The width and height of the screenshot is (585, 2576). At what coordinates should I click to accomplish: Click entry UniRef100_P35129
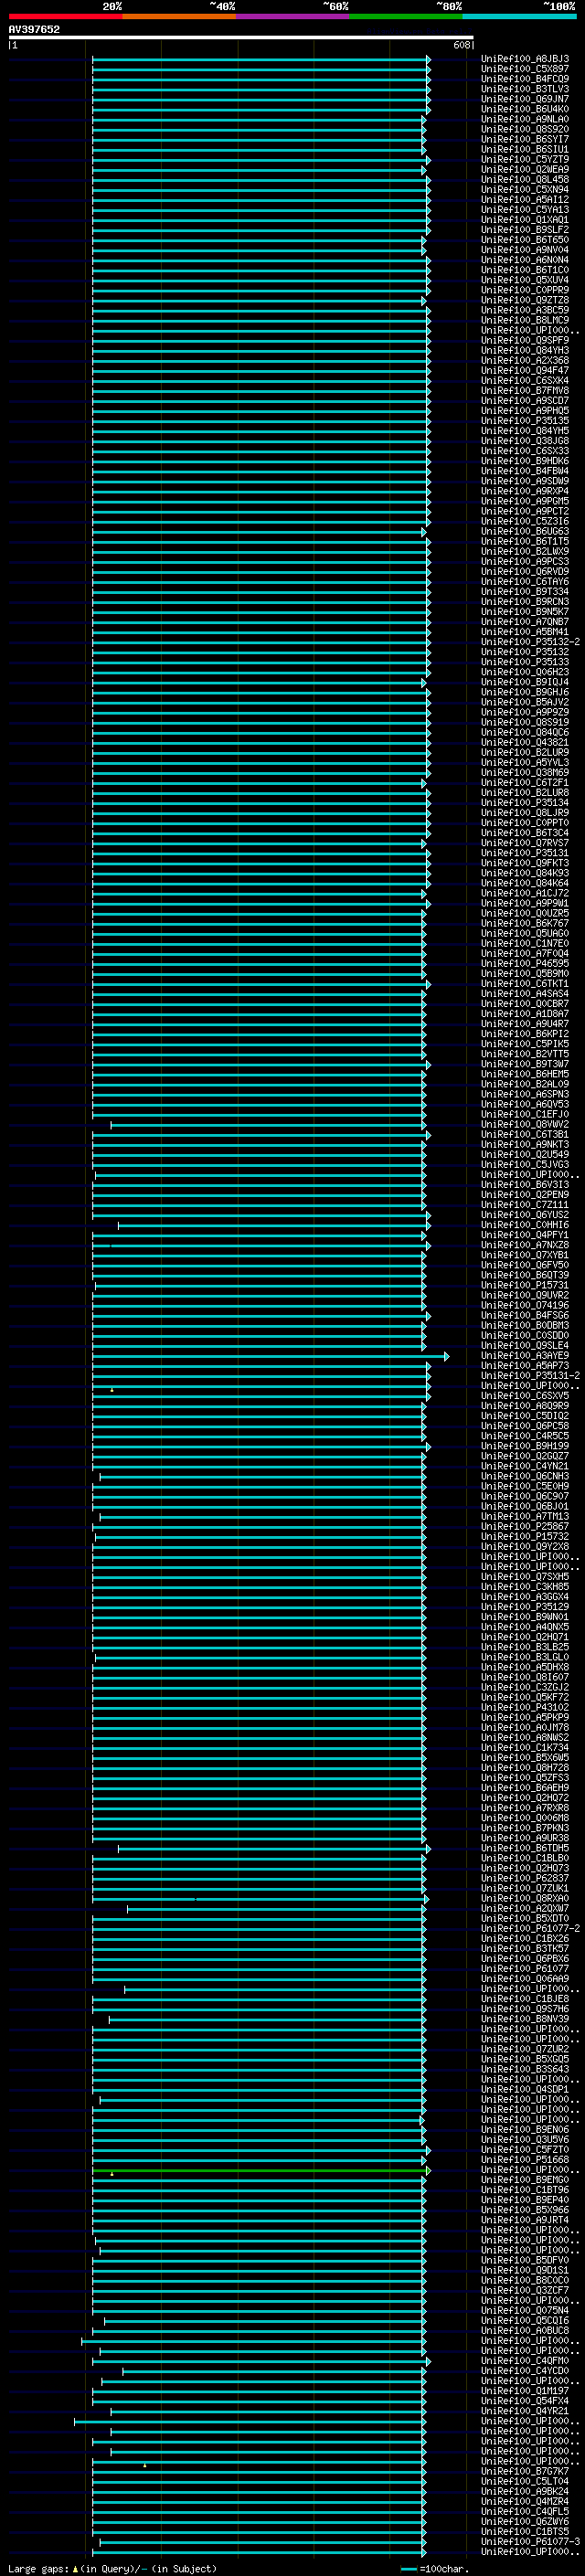[x=525, y=1607]
